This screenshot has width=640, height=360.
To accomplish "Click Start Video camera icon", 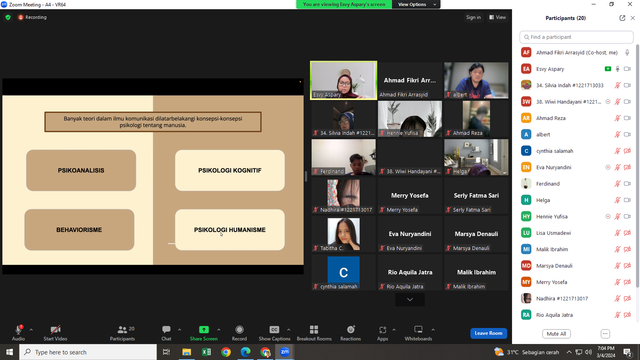I will click(x=56, y=329).
